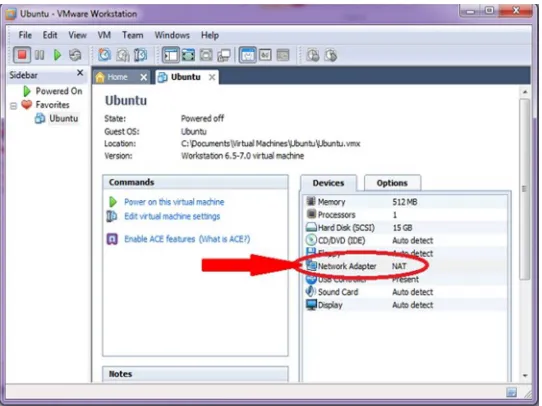Viewport: 542px width, 406px height.
Task: Click the Unity mode toolbar icon
Action: pyautogui.click(x=224, y=55)
